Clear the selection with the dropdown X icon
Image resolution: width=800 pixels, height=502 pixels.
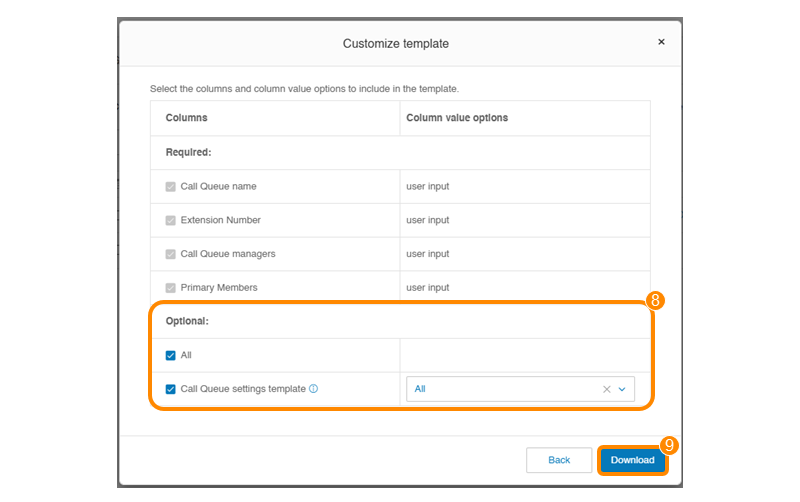pos(606,389)
